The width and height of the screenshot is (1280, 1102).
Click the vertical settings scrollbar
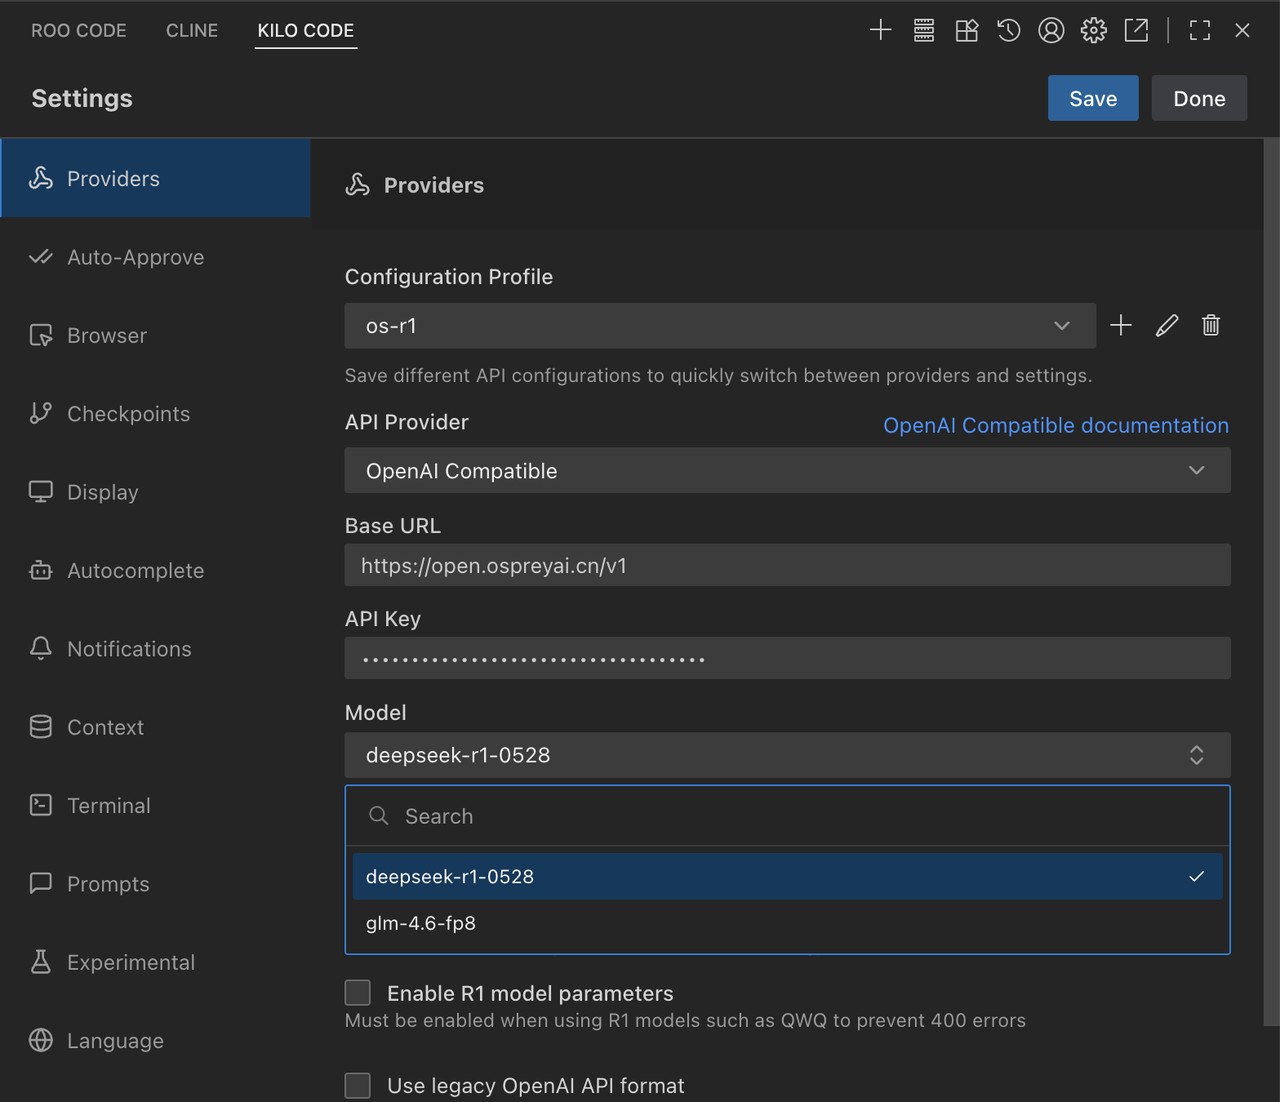tap(1271, 580)
